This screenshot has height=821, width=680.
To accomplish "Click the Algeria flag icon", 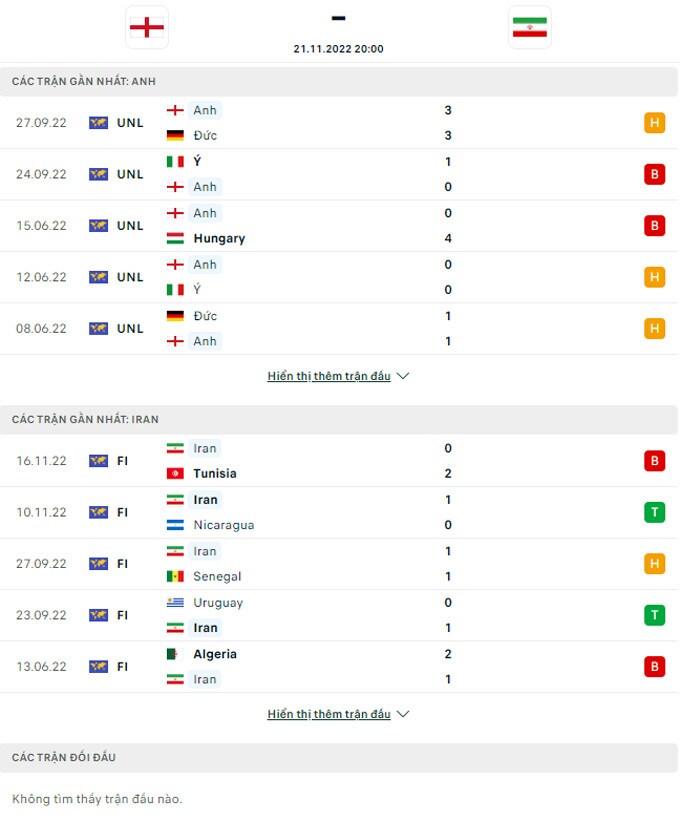I will click(x=175, y=654).
